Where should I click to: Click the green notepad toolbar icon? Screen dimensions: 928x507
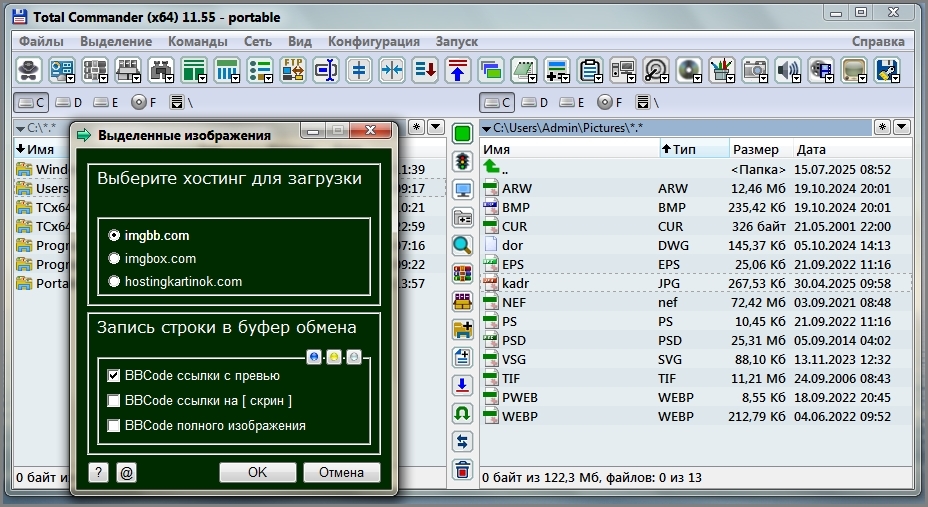pyautogui.click(x=522, y=70)
